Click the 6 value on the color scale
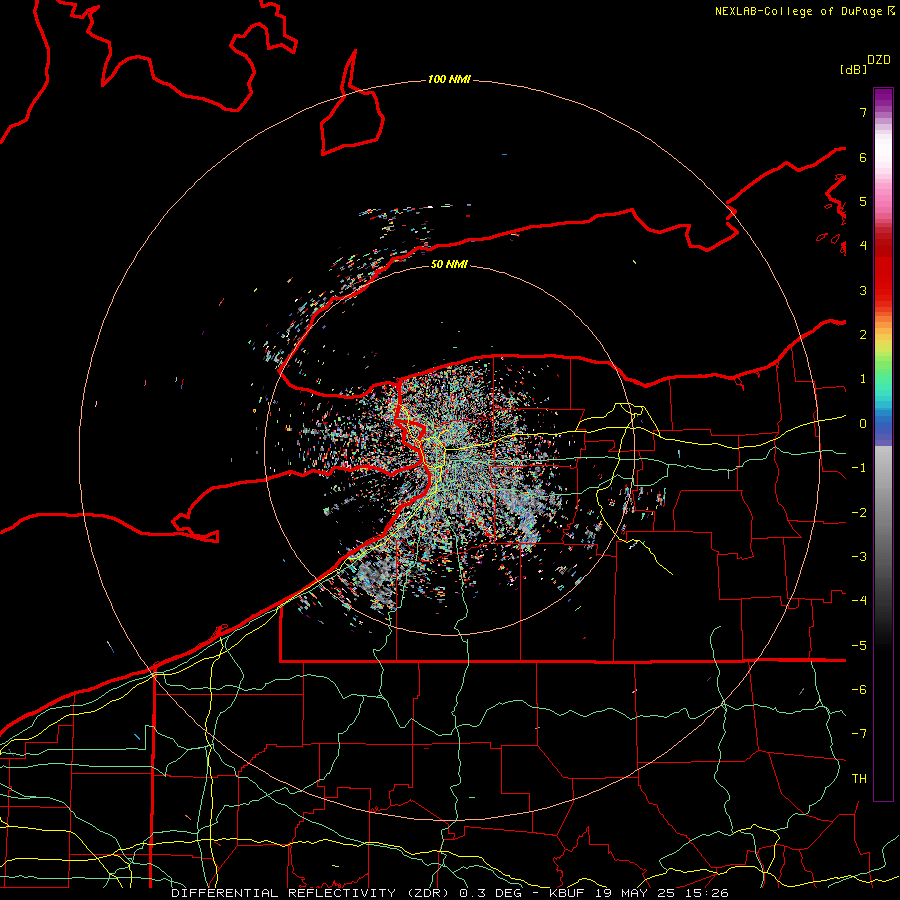This screenshot has width=900, height=900. (863, 157)
